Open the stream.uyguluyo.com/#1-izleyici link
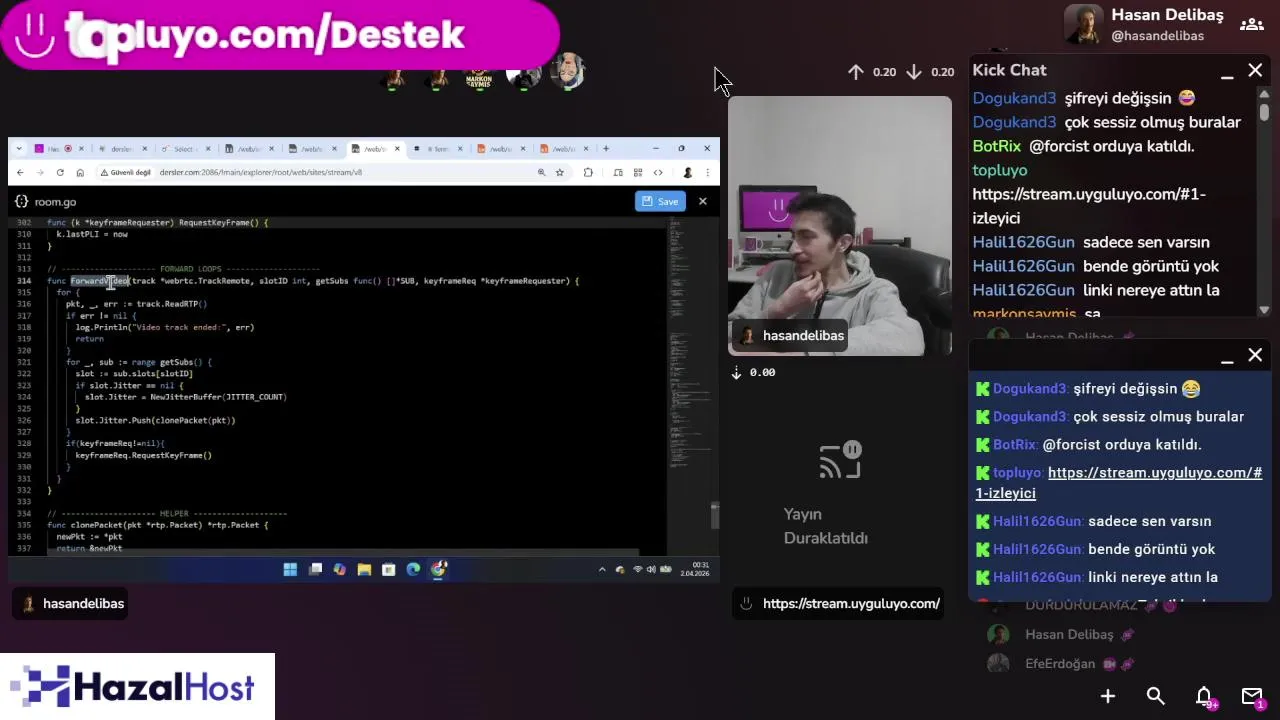1280x720 pixels. pos(1118,482)
